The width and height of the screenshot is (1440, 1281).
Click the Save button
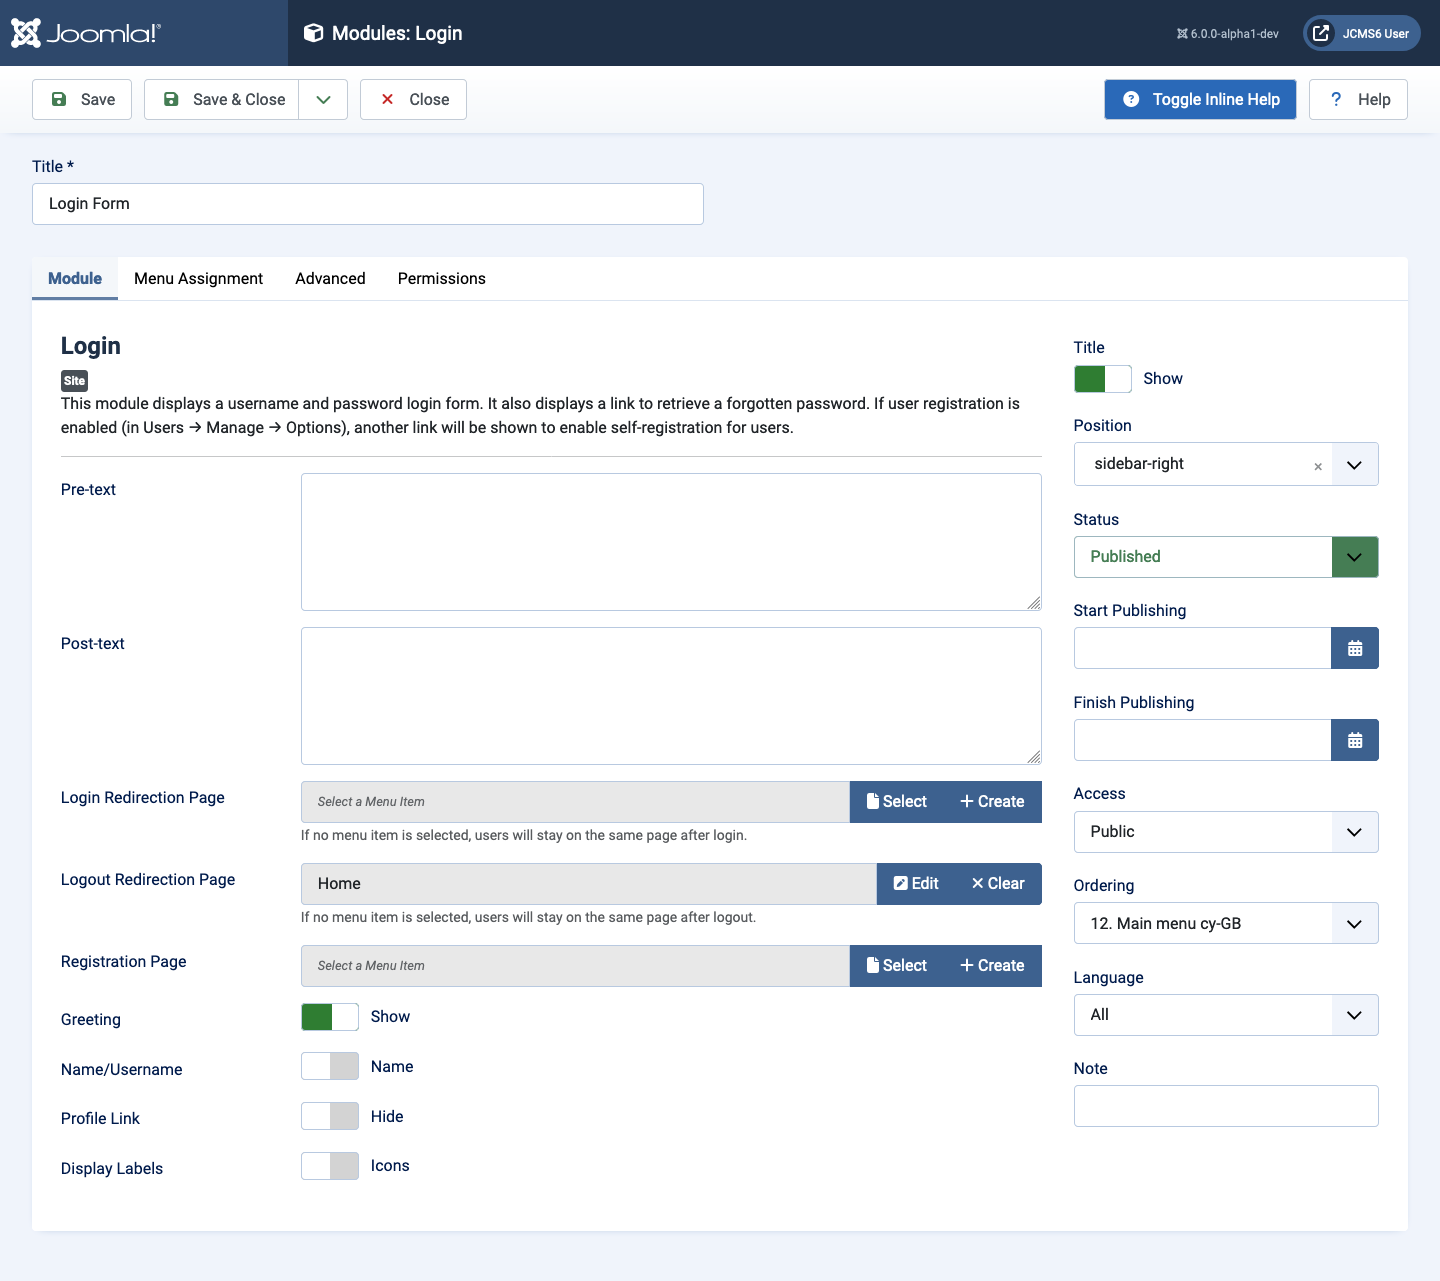pyautogui.click(x=82, y=99)
